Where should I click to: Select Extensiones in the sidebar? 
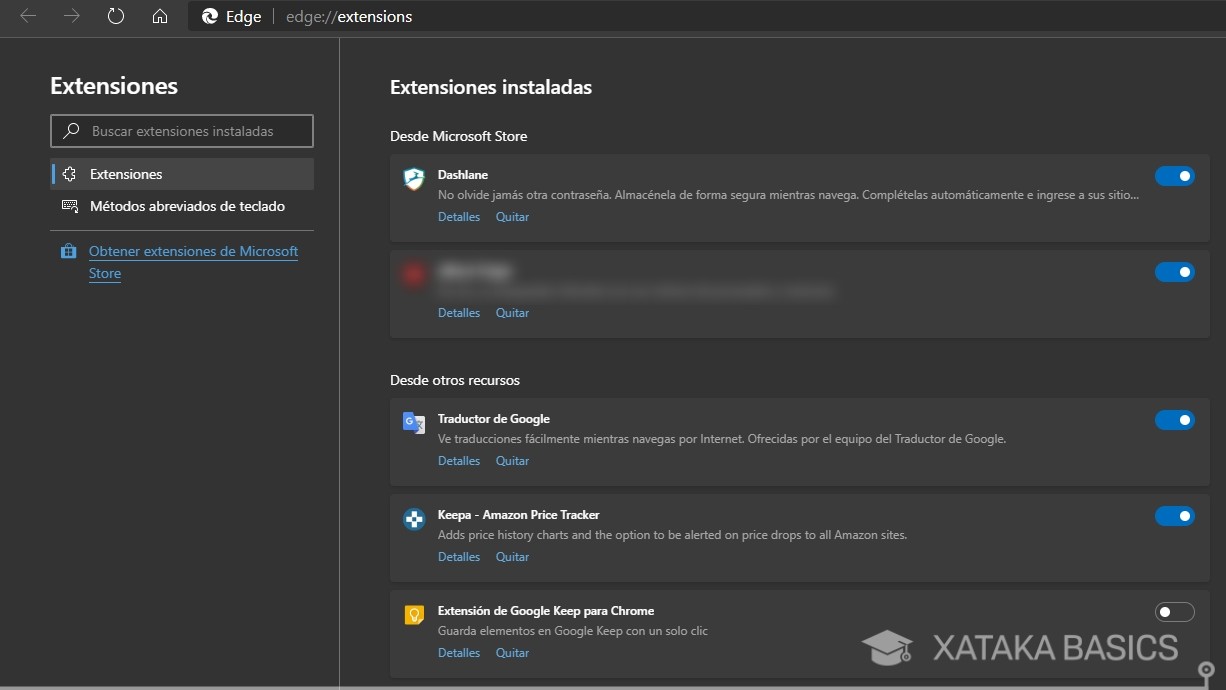click(x=126, y=173)
